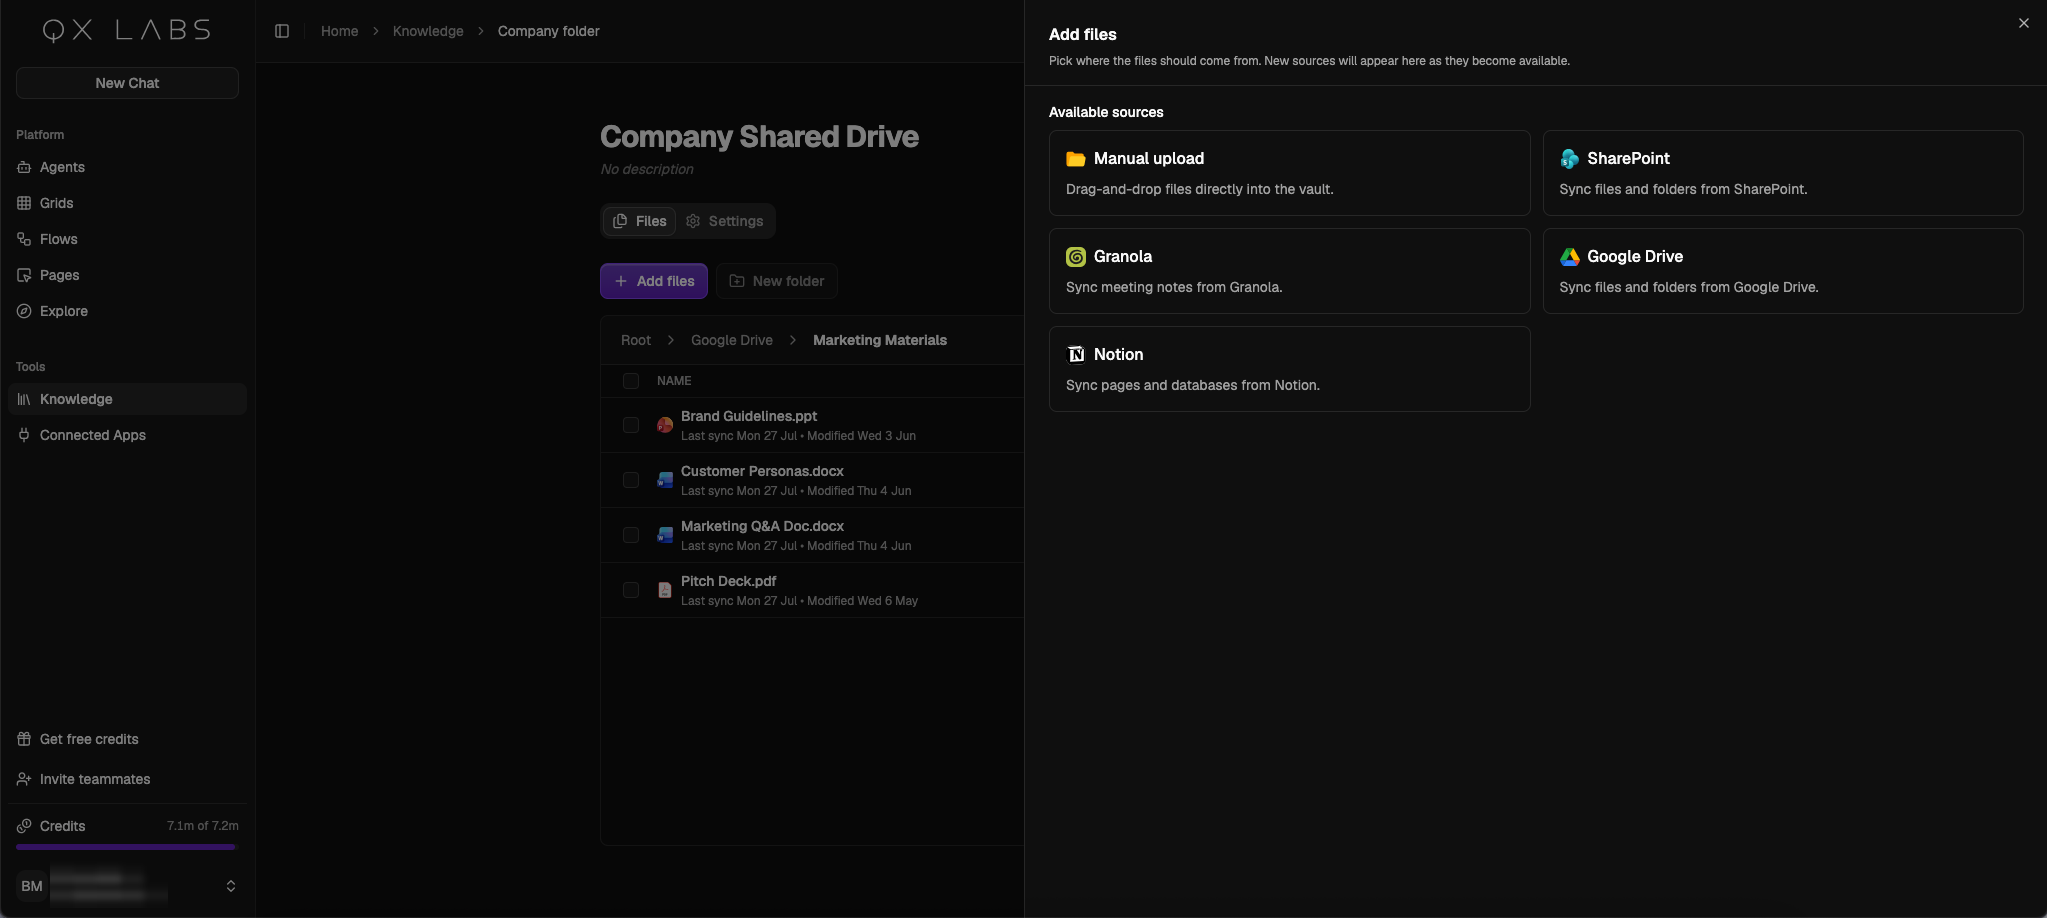Image resolution: width=2047 pixels, height=918 pixels.
Task: Click the Agents robot icon
Action: pos(24,167)
